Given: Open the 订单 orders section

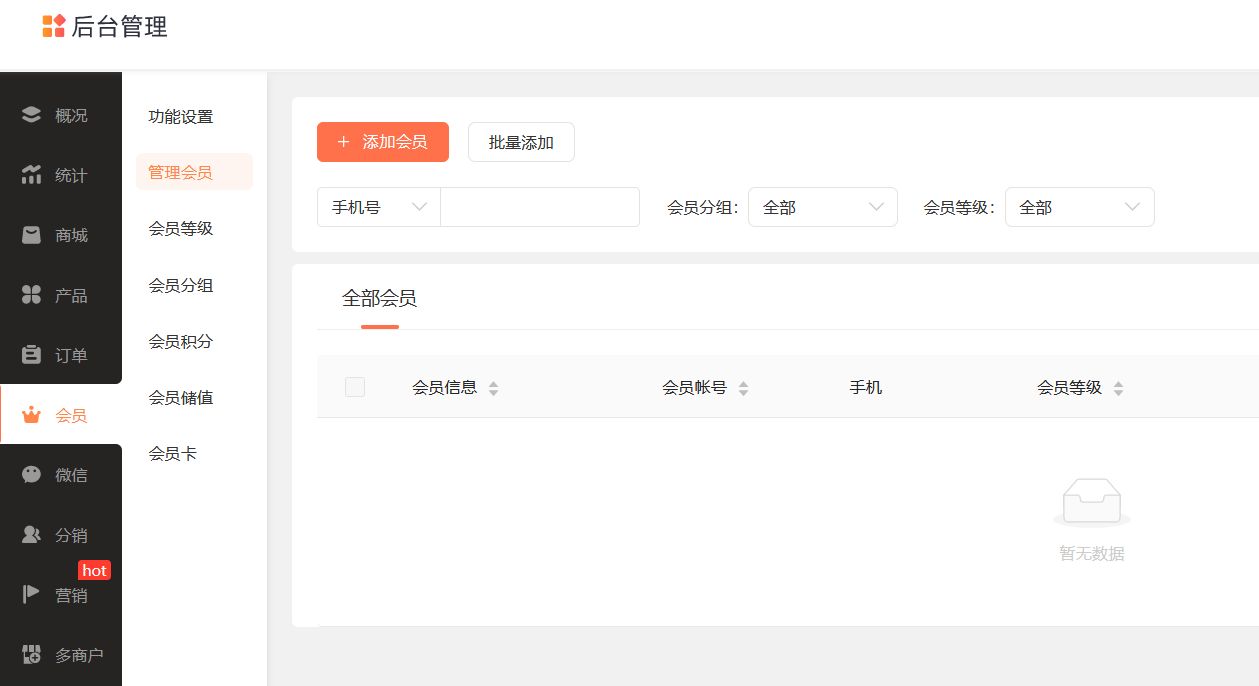Looking at the screenshot, I should 61,354.
